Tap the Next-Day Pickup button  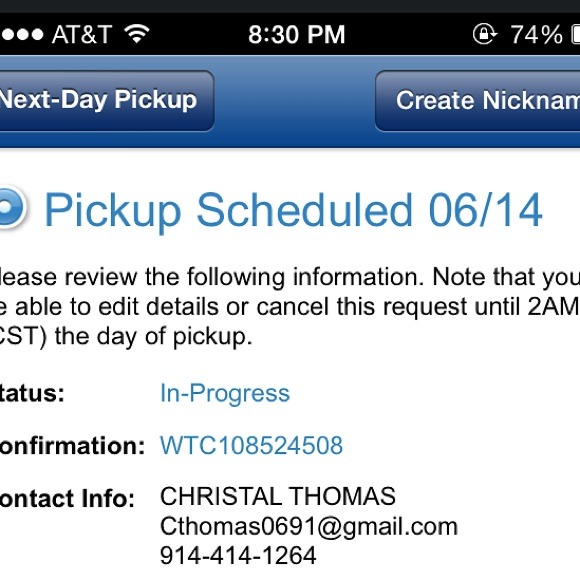(105, 101)
